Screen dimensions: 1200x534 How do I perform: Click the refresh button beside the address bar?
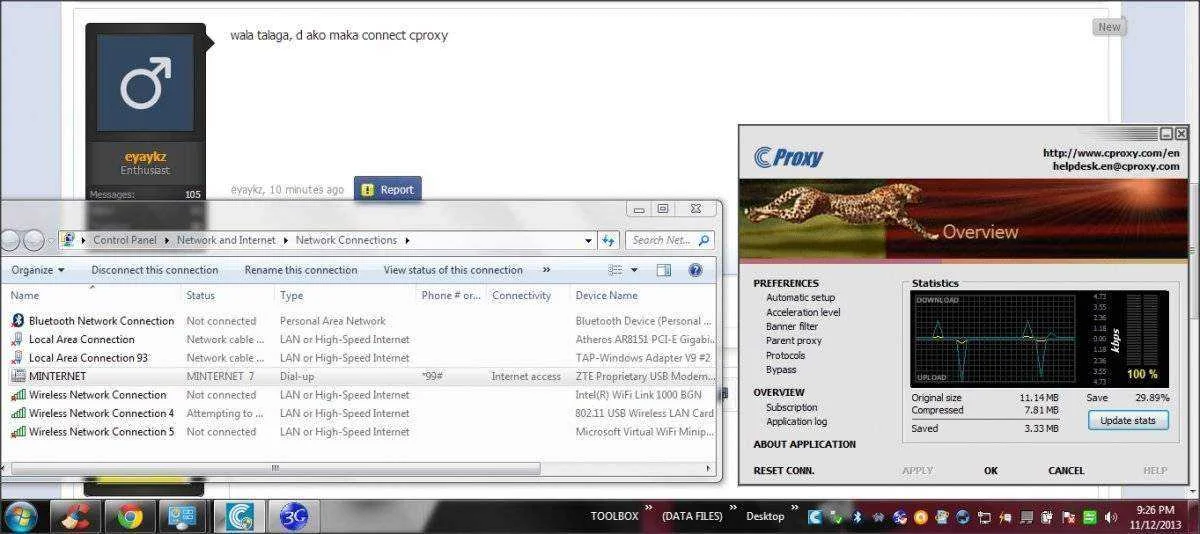(608, 240)
